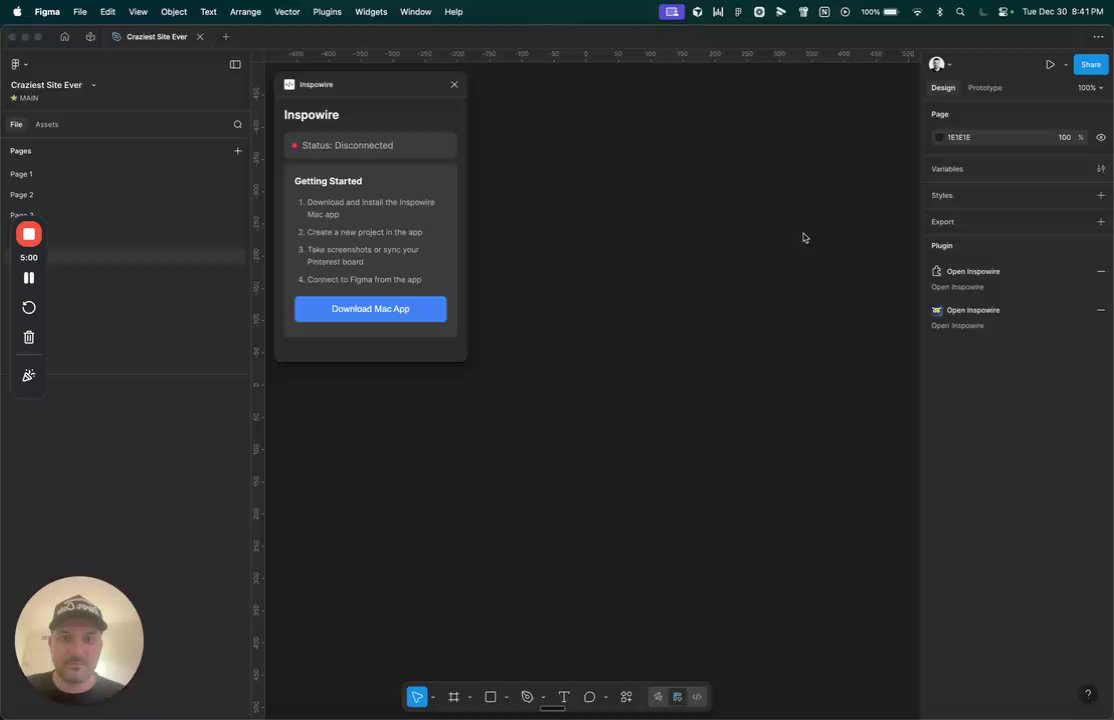Screen dimensions: 1114x720
Task: Search layers with the magnifier icon
Action: click(237, 124)
